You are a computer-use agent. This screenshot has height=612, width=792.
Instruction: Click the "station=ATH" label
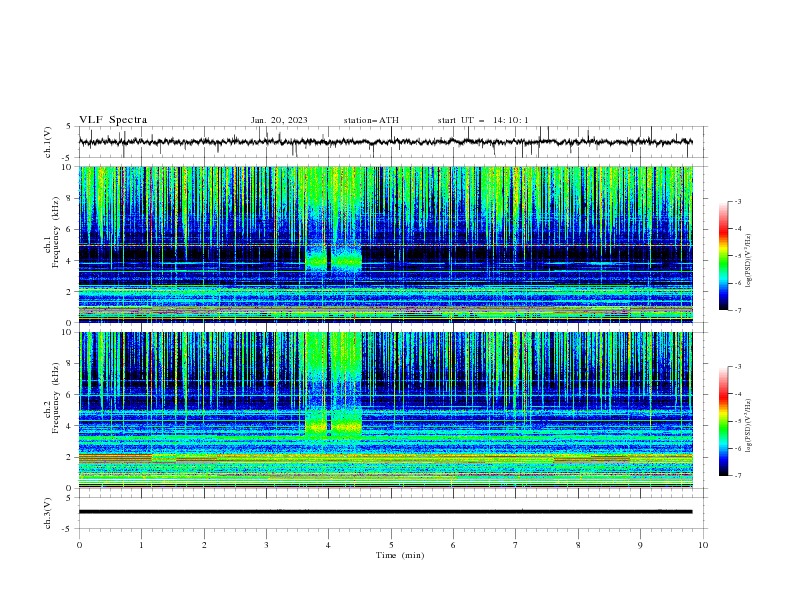(x=371, y=120)
